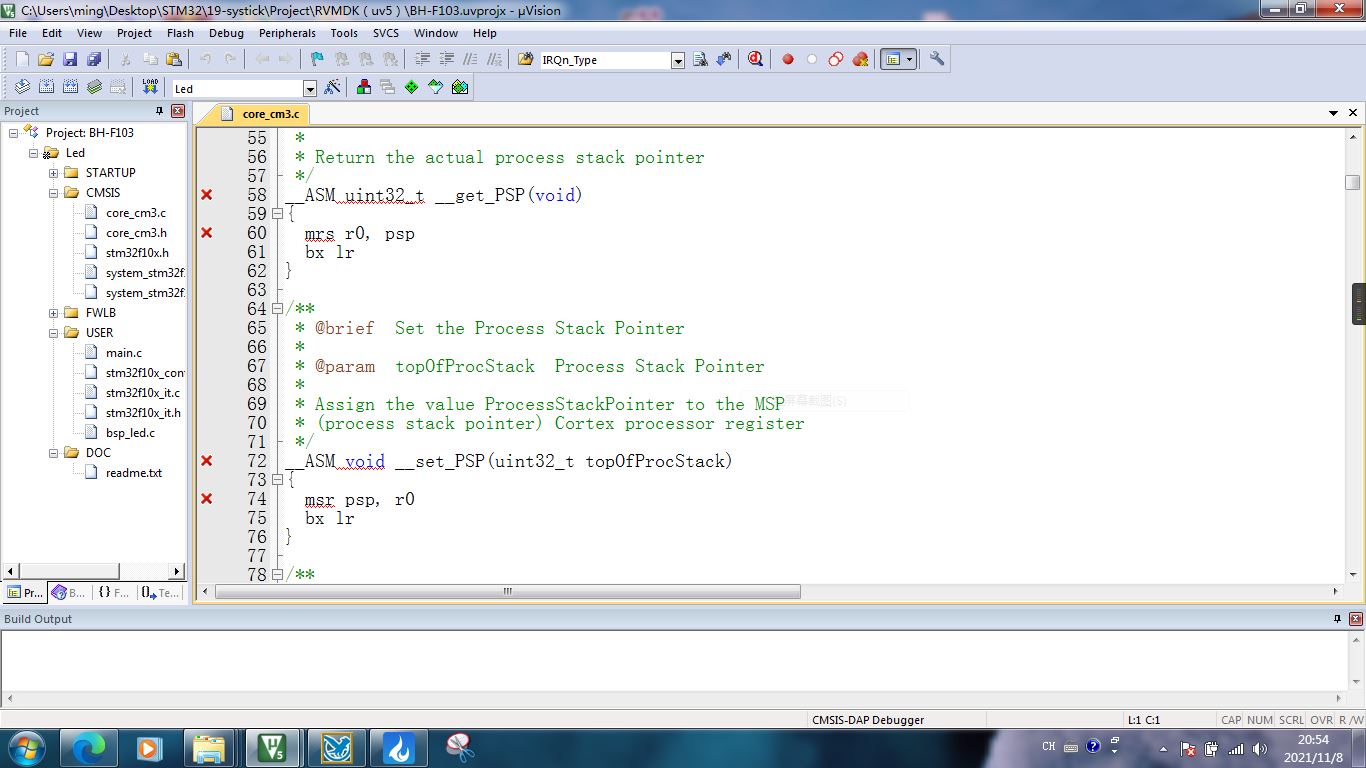Save the current file icon

70,59
